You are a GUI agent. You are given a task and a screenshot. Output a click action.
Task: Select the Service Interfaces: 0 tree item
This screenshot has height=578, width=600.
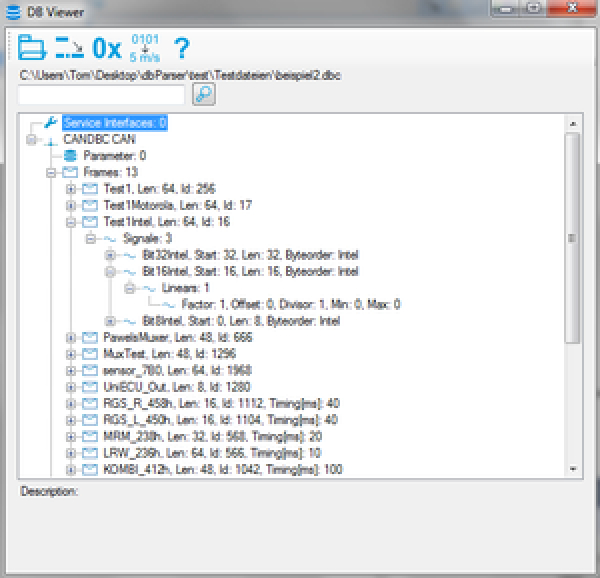tap(114, 123)
